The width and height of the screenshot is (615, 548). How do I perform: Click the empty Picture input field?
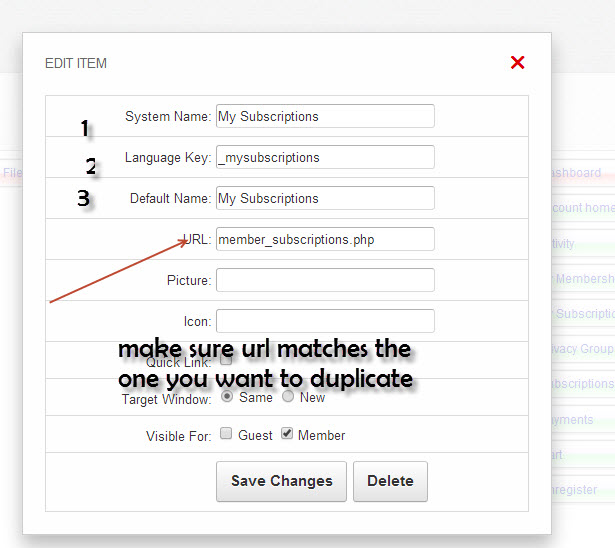pyautogui.click(x=325, y=280)
